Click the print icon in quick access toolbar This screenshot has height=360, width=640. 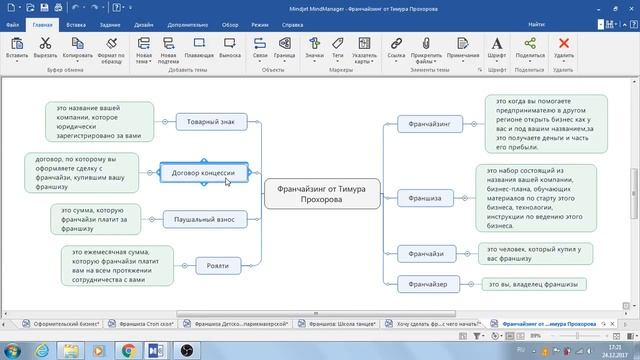coord(58,7)
